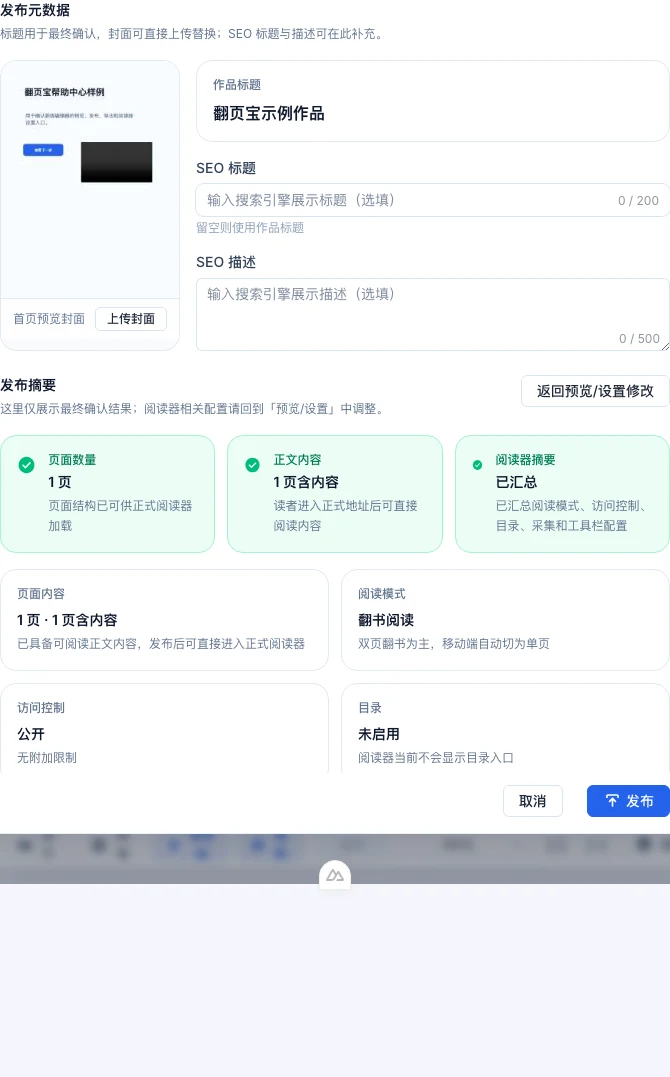Click green check icon on 正文内容 card

(x=252, y=465)
